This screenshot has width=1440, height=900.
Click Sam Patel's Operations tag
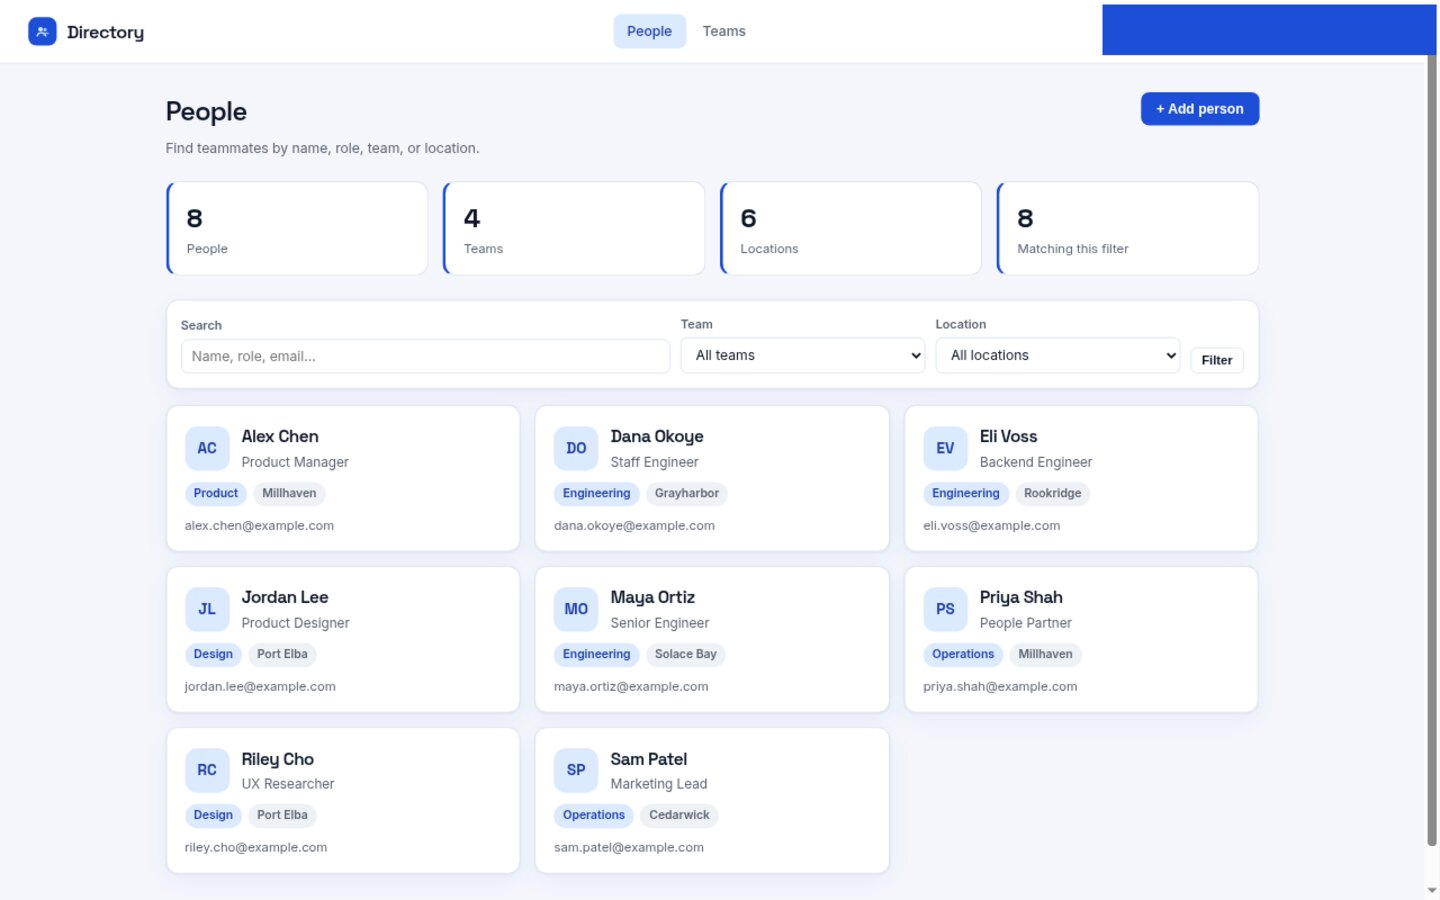click(x=594, y=815)
